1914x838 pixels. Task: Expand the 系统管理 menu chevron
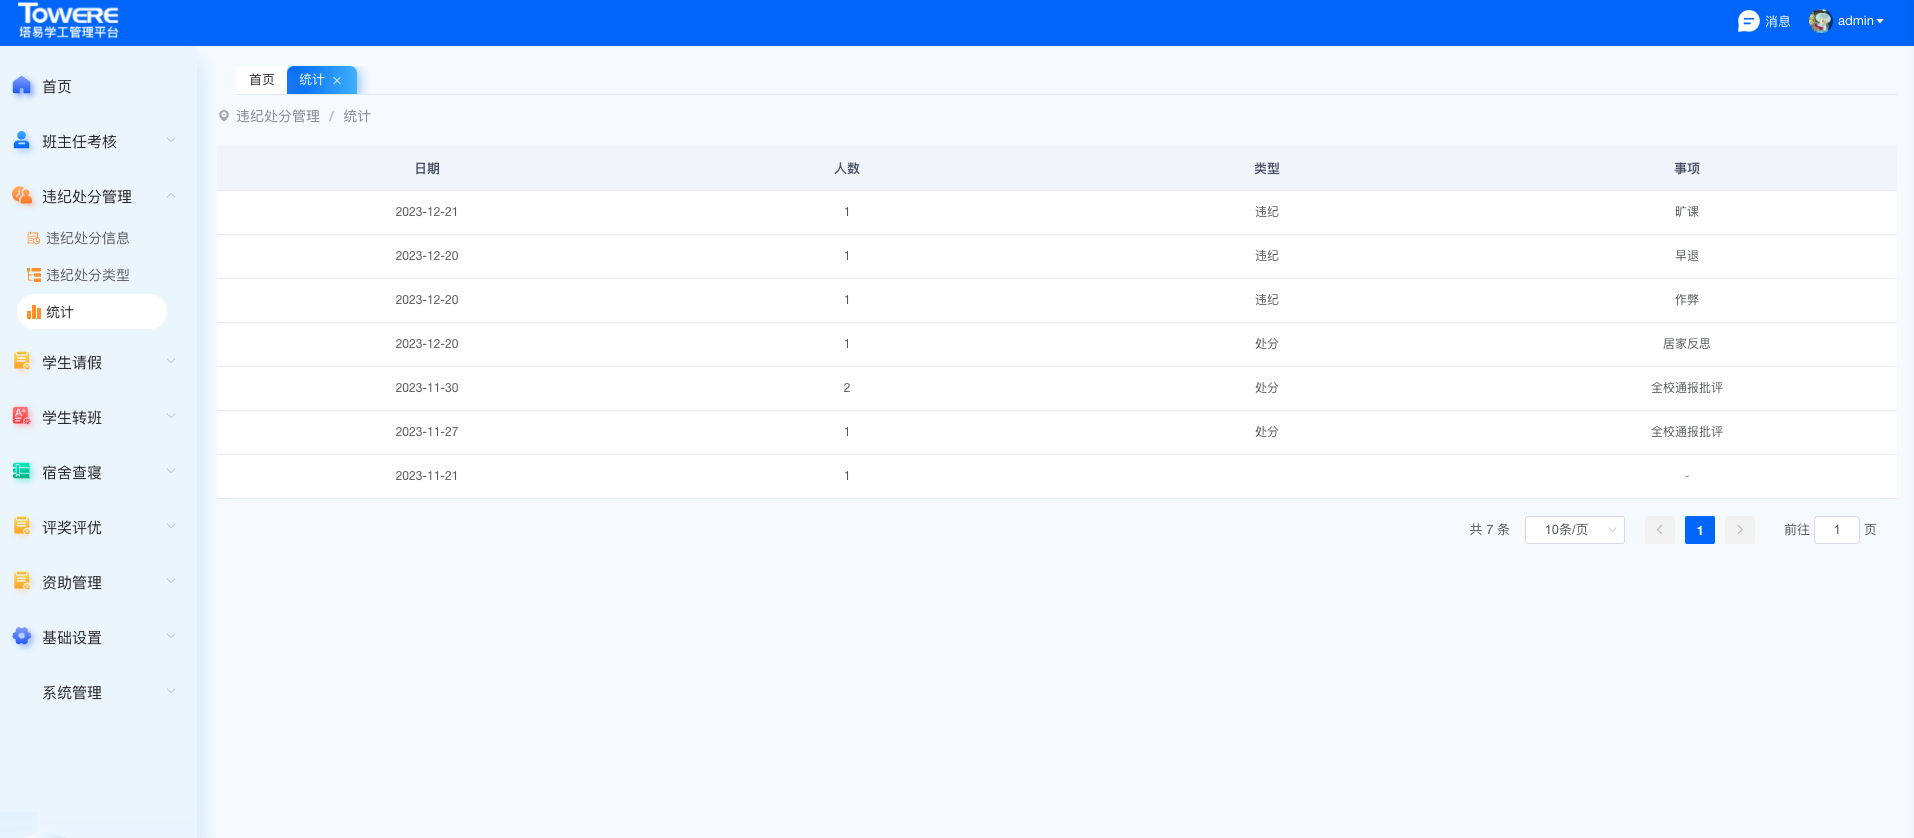[171, 691]
